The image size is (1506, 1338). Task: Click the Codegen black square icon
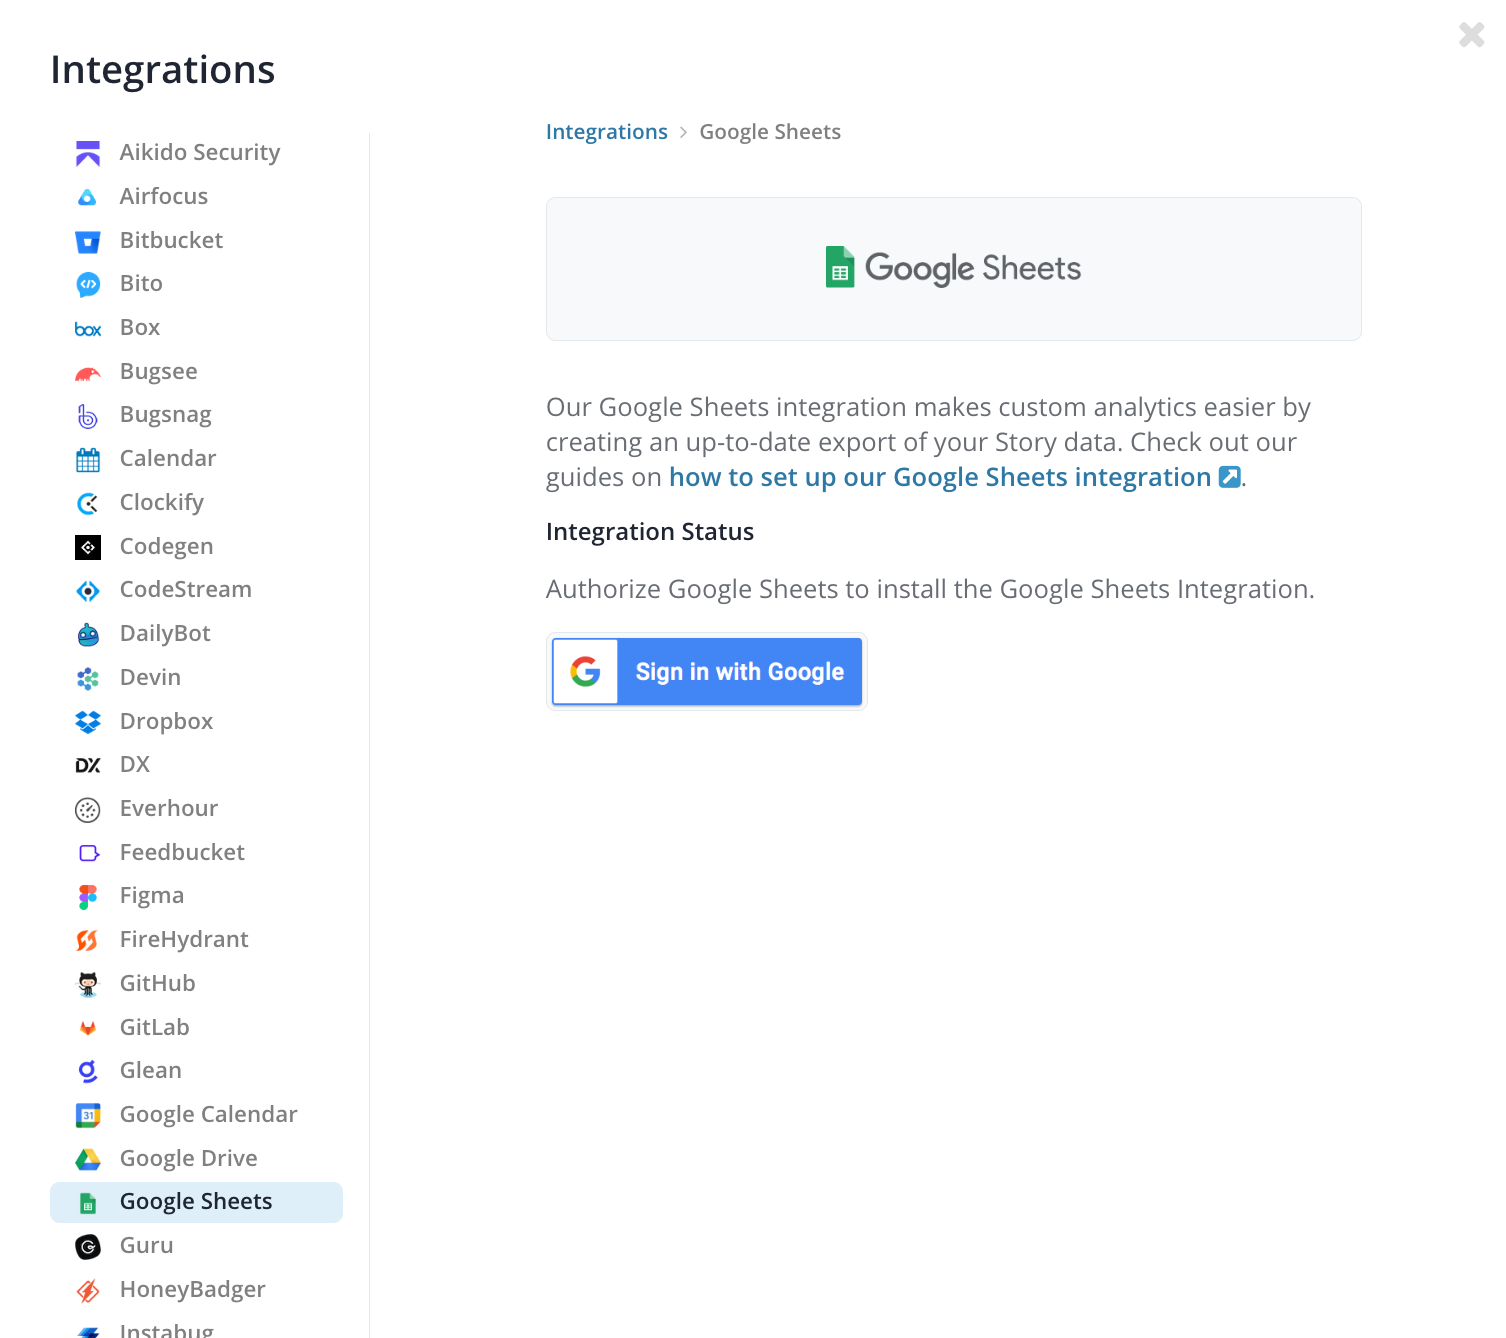88,547
